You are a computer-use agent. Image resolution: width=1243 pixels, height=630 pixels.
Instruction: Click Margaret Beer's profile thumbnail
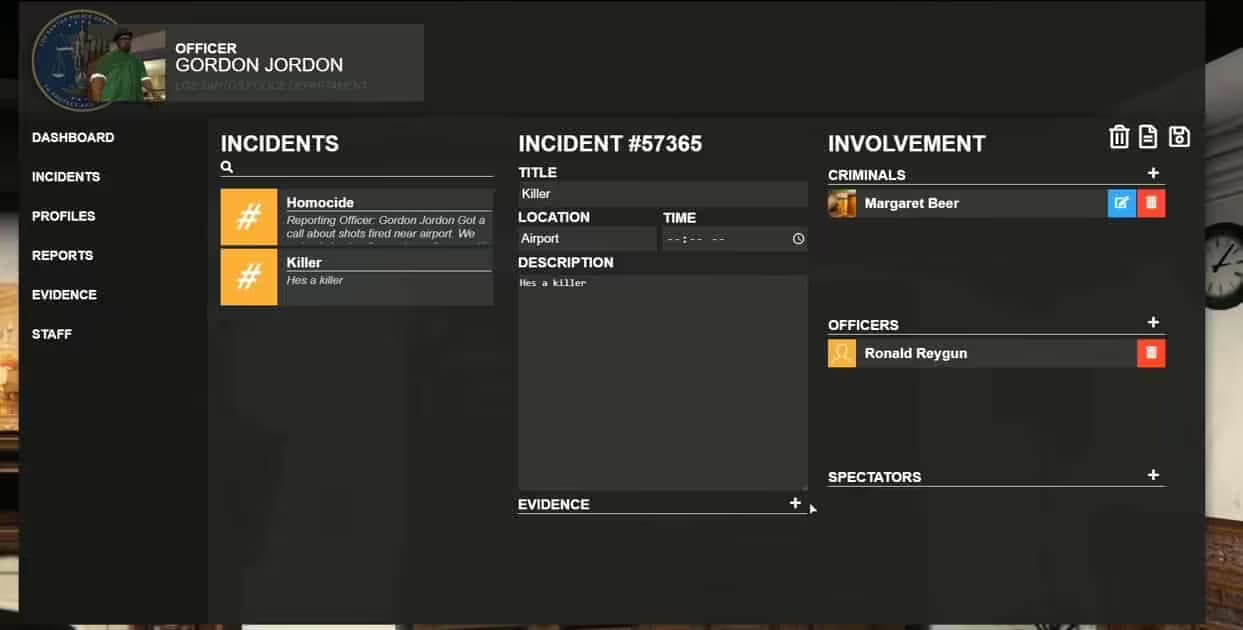(x=841, y=202)
